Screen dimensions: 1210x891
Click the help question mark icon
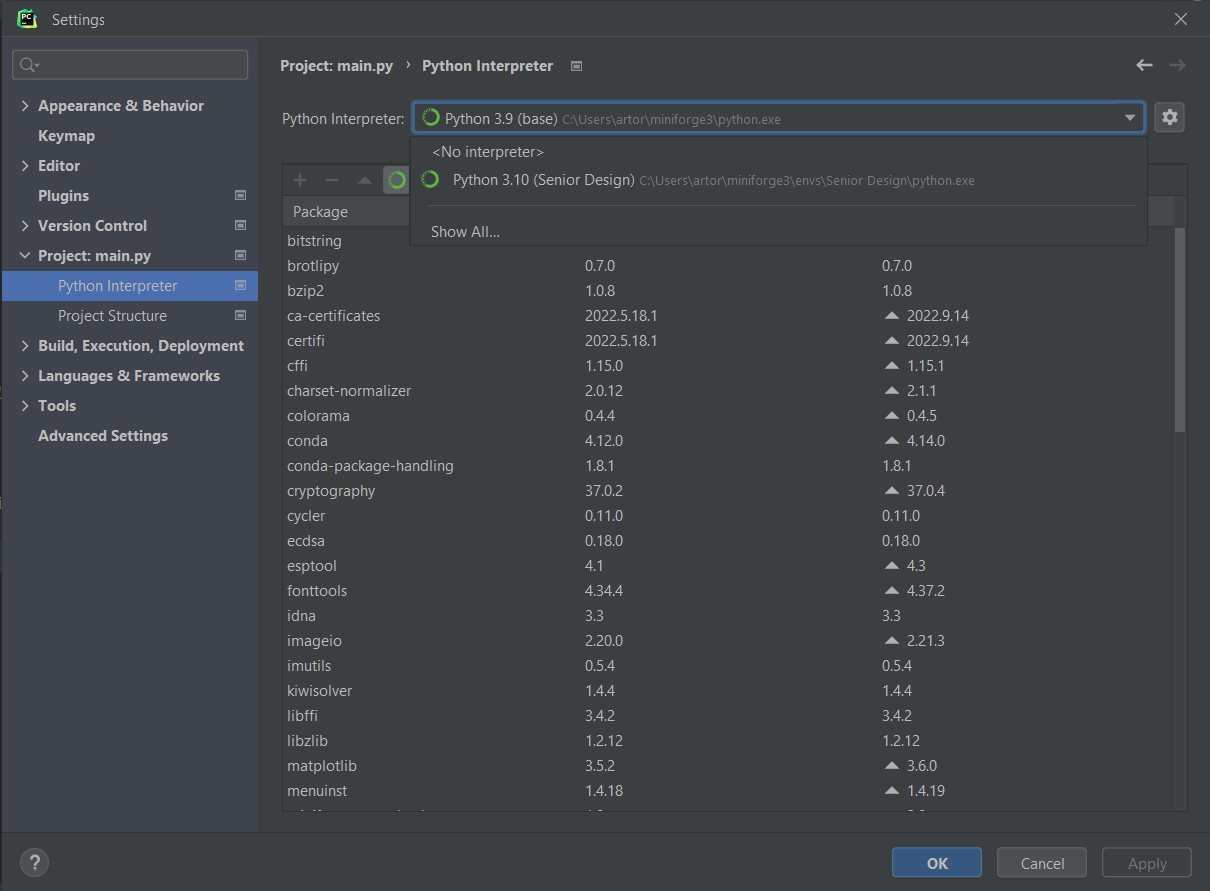tap(34, 863)
